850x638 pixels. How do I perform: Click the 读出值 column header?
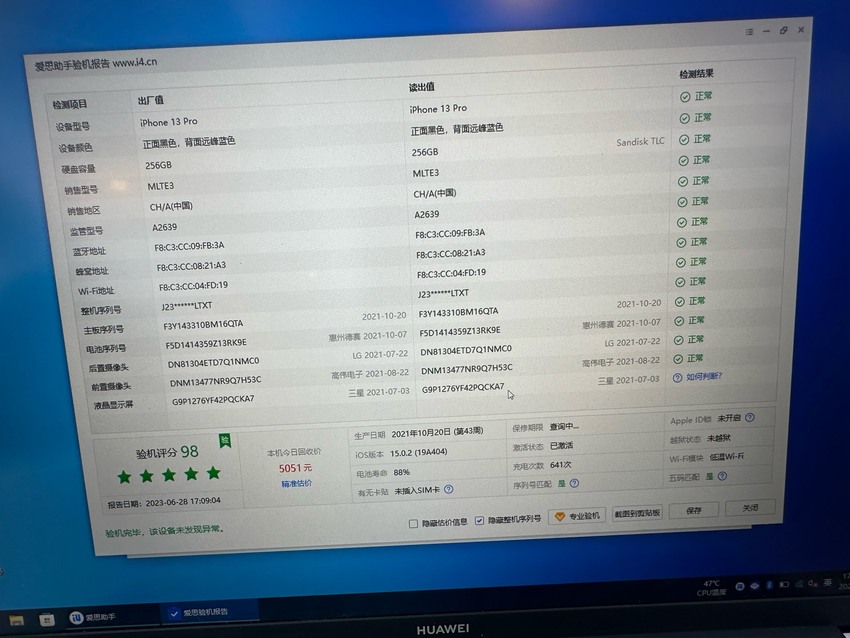[421, 87]
